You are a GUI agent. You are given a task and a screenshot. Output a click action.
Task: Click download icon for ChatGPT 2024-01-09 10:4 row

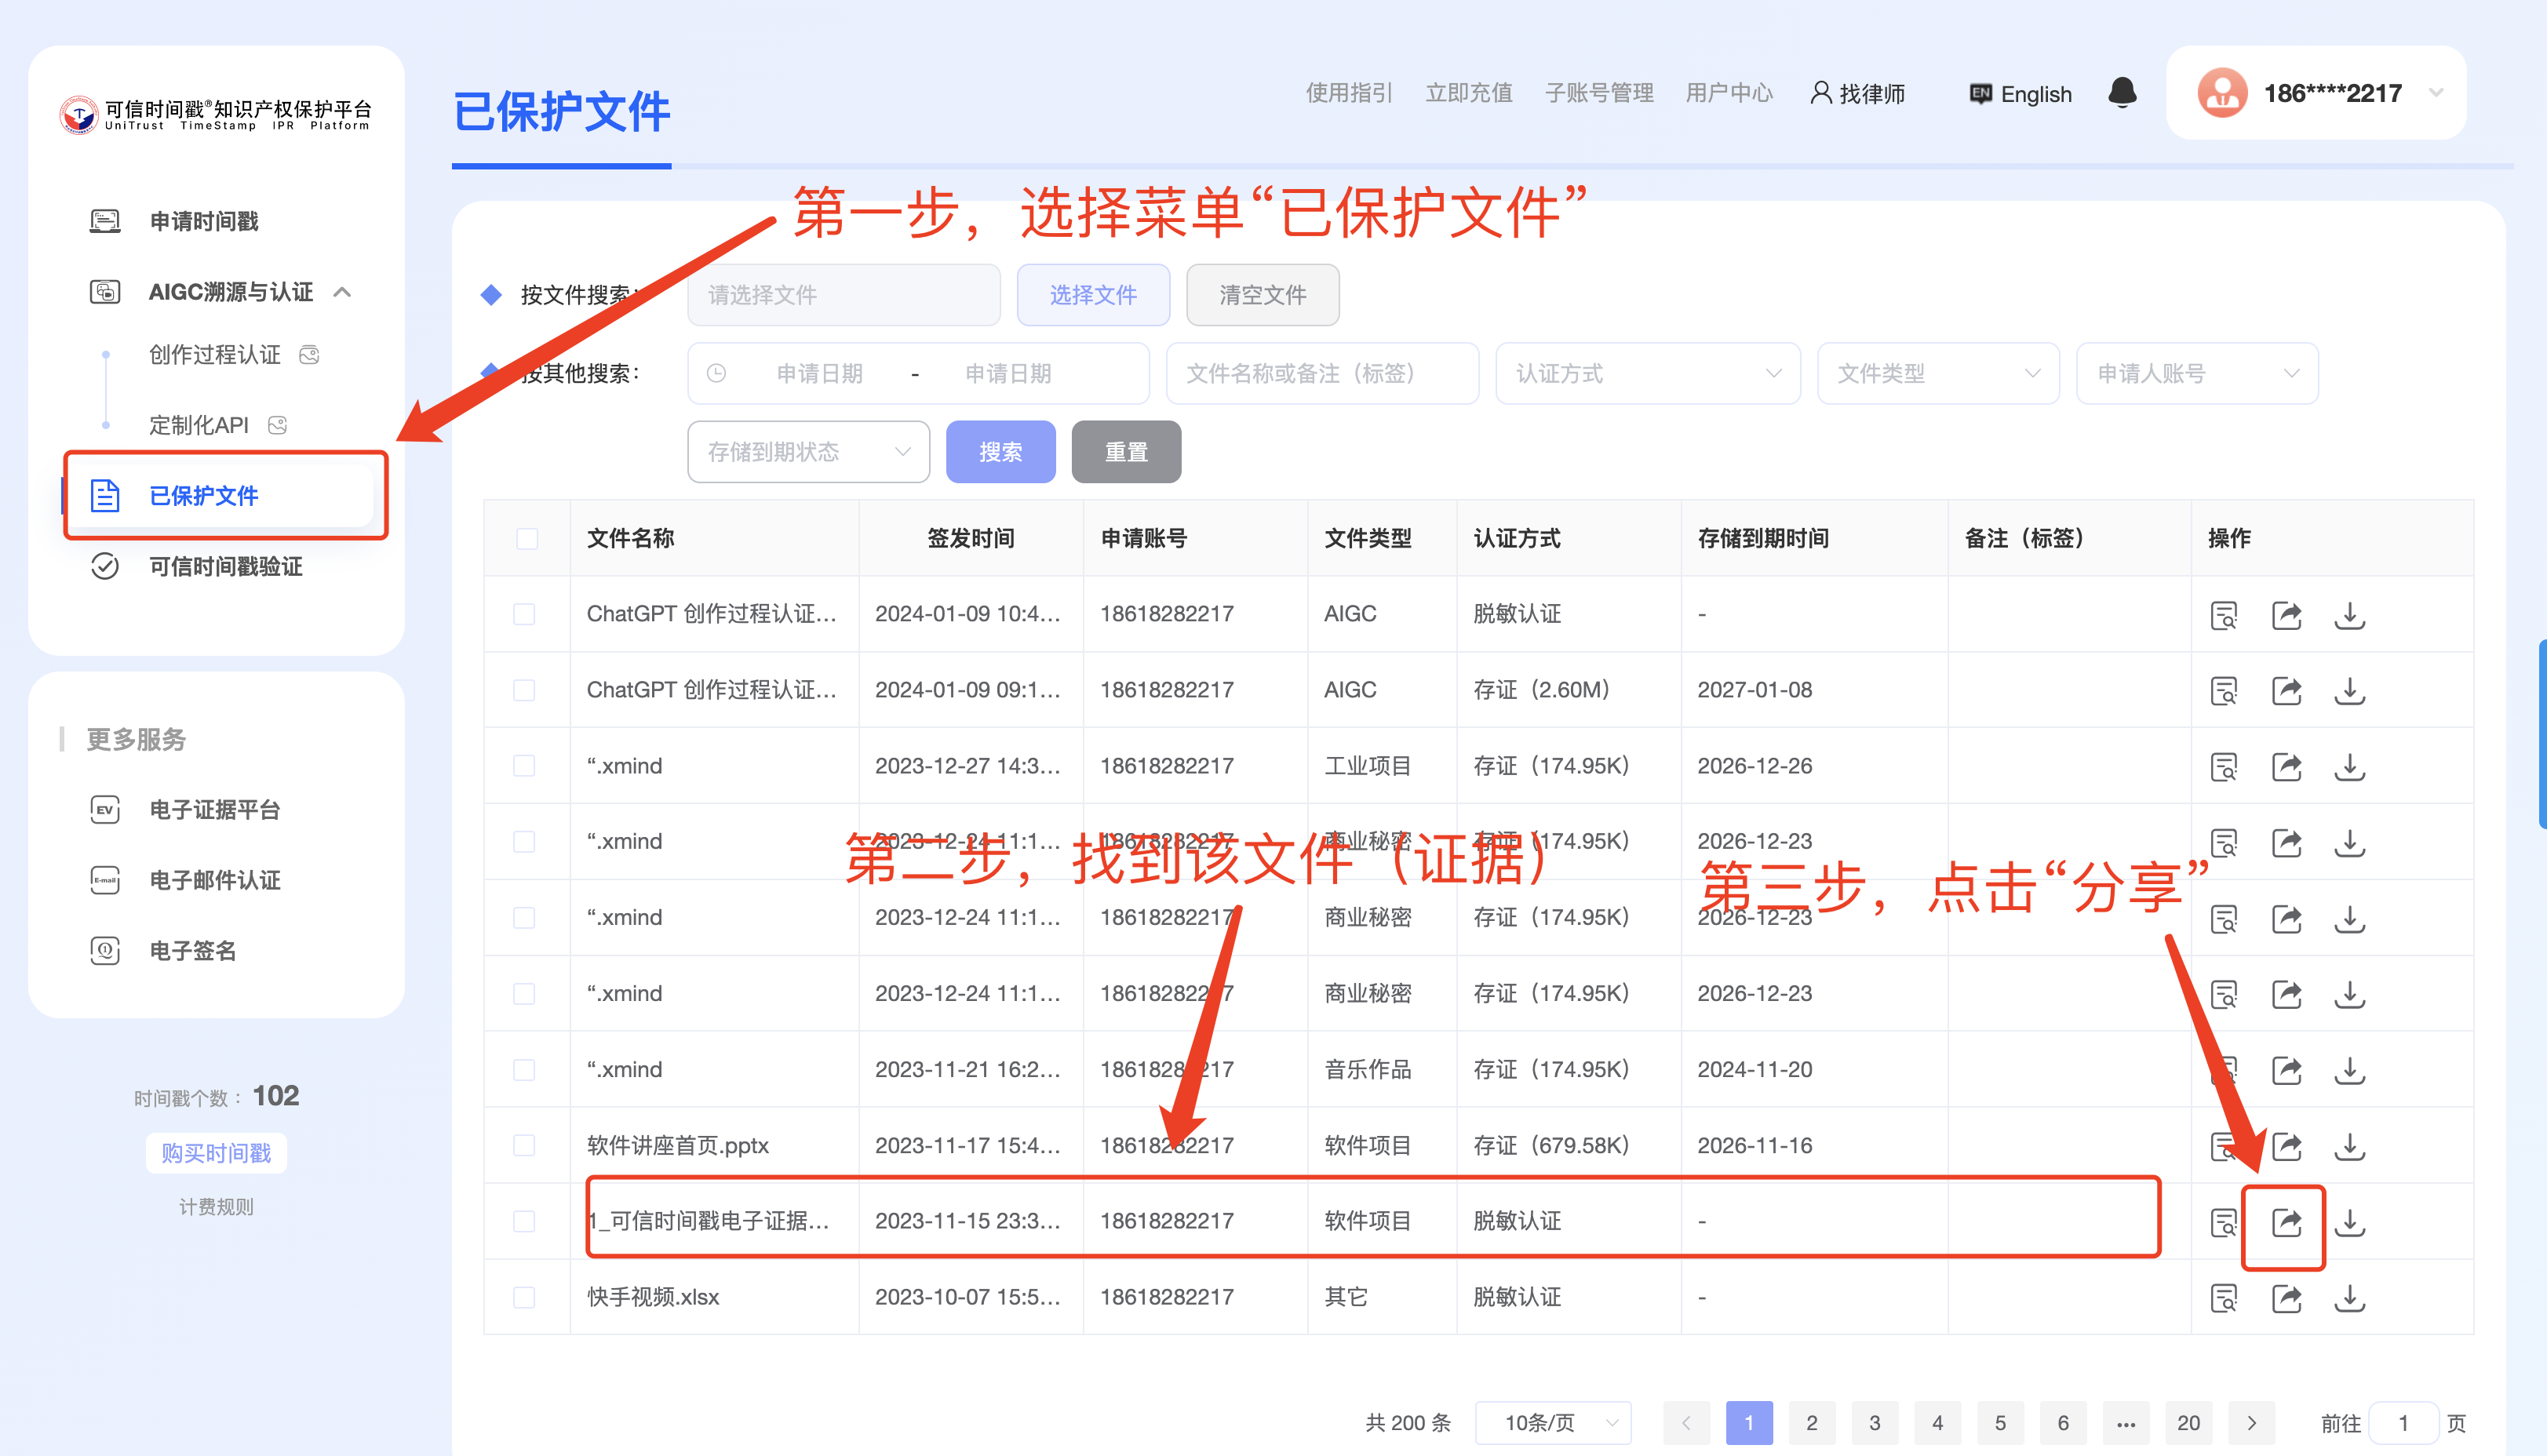coord(2349,615)
